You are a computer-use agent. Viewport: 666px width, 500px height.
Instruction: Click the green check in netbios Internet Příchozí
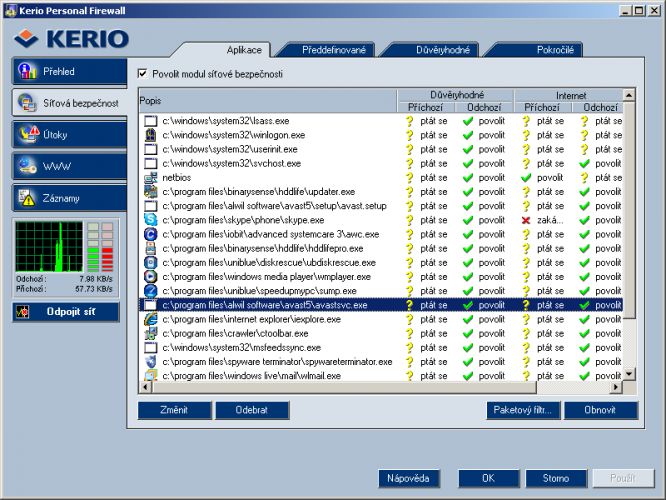[526, 178]
